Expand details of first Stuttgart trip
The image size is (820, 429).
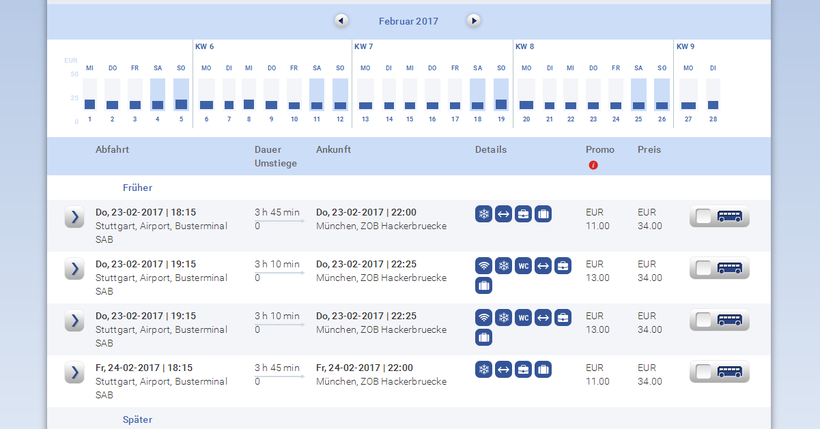74,217
